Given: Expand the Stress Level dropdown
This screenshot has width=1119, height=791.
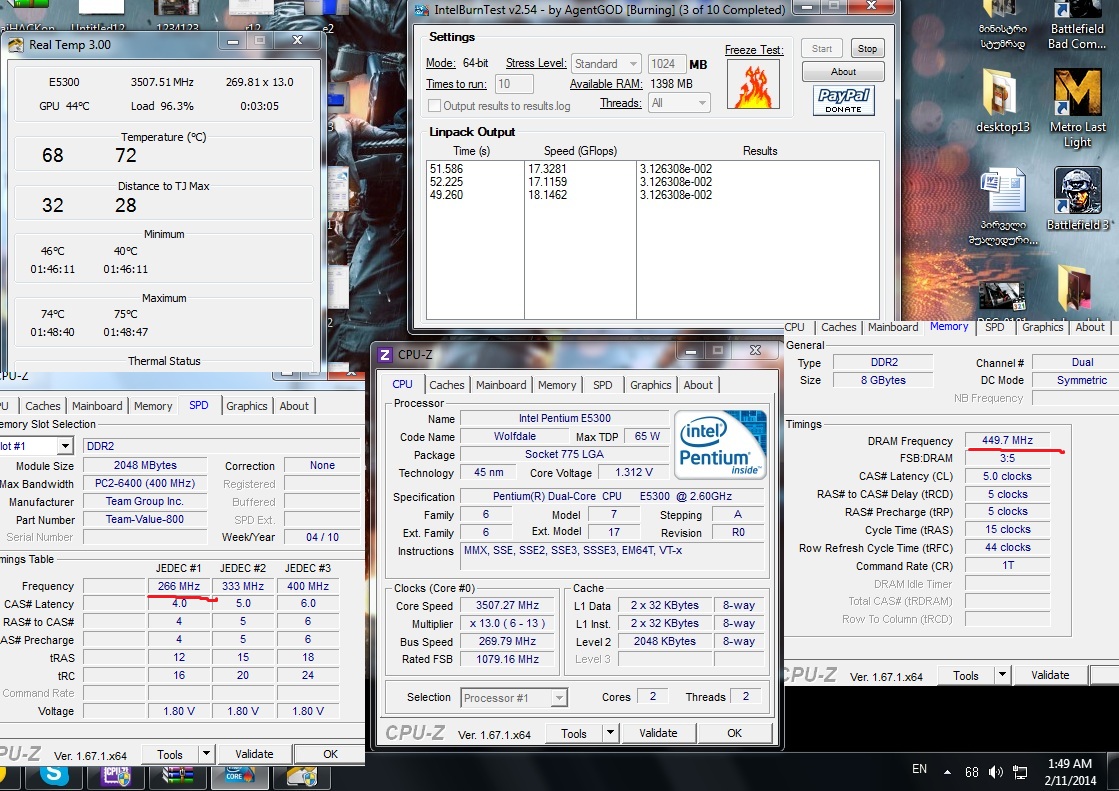Looking at the screenshot, I should (605, 64).
